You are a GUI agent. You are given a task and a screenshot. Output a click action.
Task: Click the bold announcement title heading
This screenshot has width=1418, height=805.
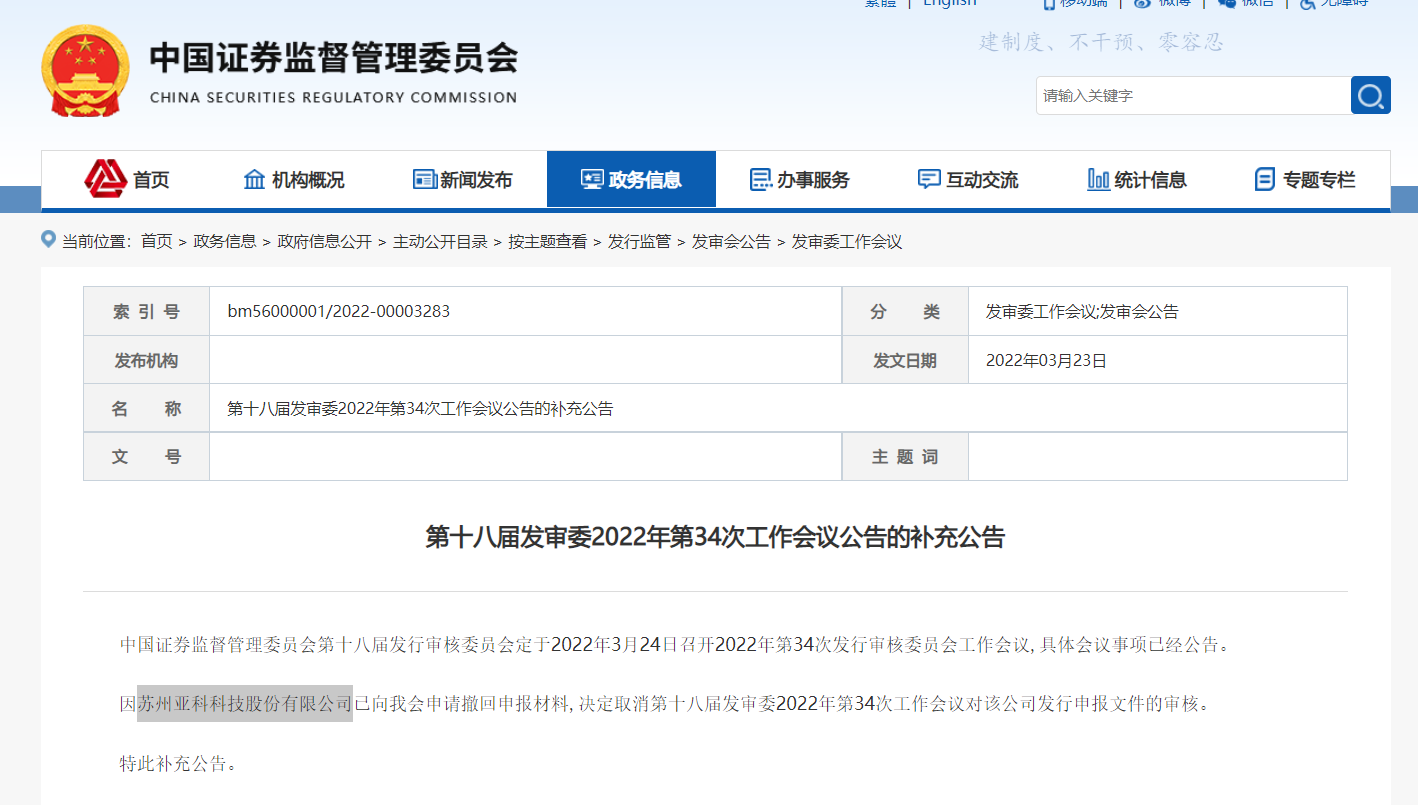click(715, 537)
